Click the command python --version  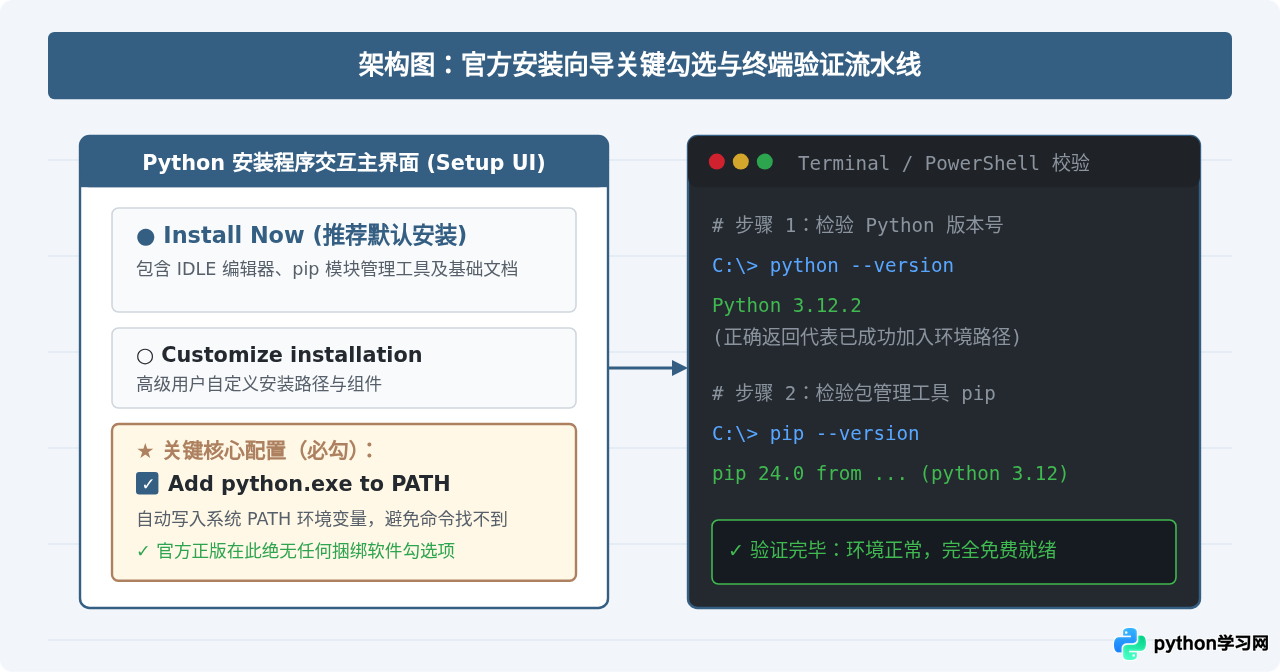point(861,265)
